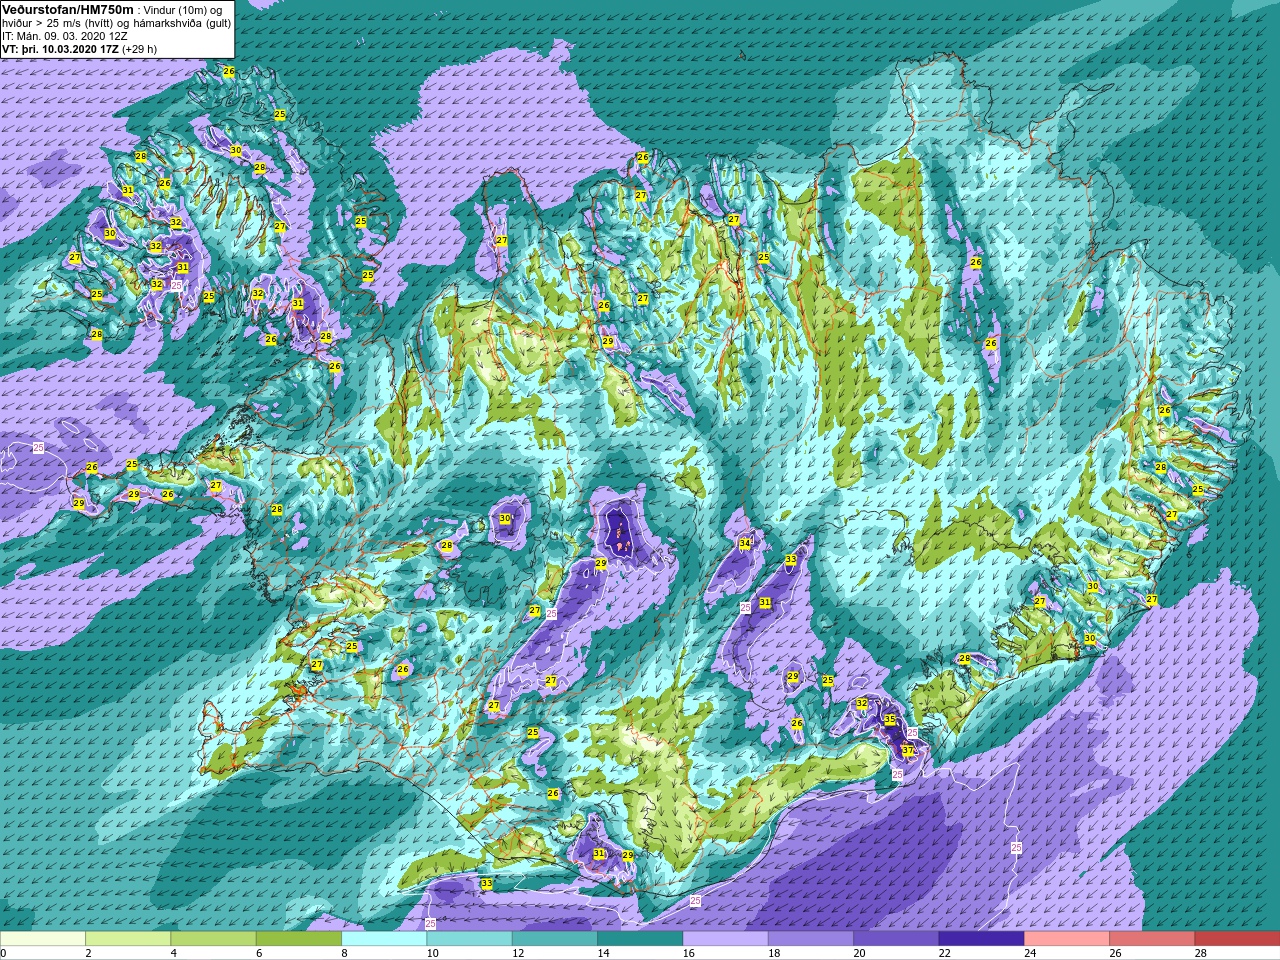Click legend scale number '6'
Viewport: 1280px width, 960px height.
(x=259, y=953)
